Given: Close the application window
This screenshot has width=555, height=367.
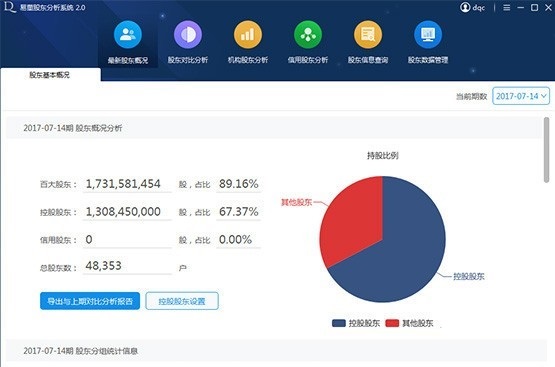Looking at the screenshot, I should [x=548, y=7].
